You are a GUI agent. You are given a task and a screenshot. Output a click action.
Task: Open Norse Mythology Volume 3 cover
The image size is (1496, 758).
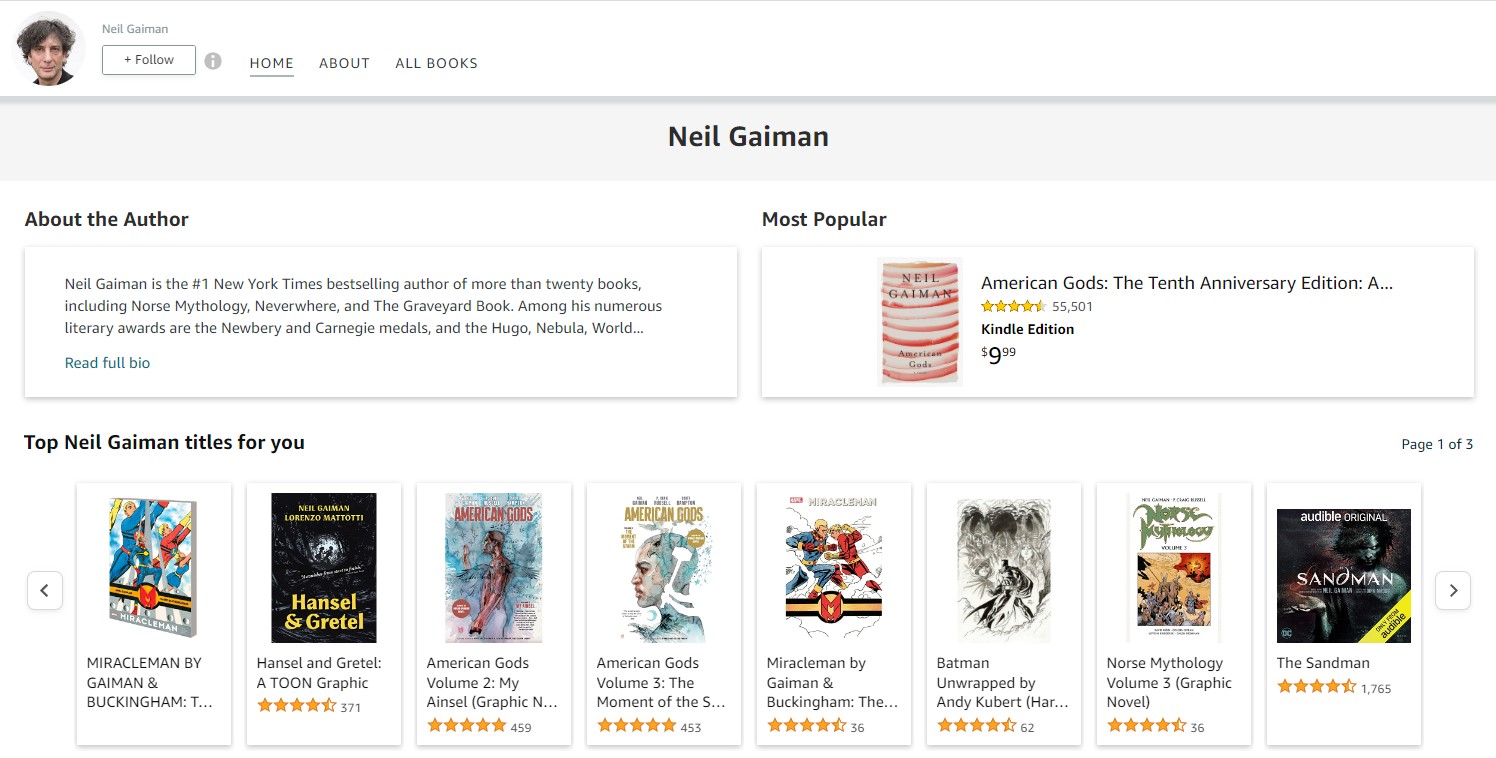(x=1173, y=567)
